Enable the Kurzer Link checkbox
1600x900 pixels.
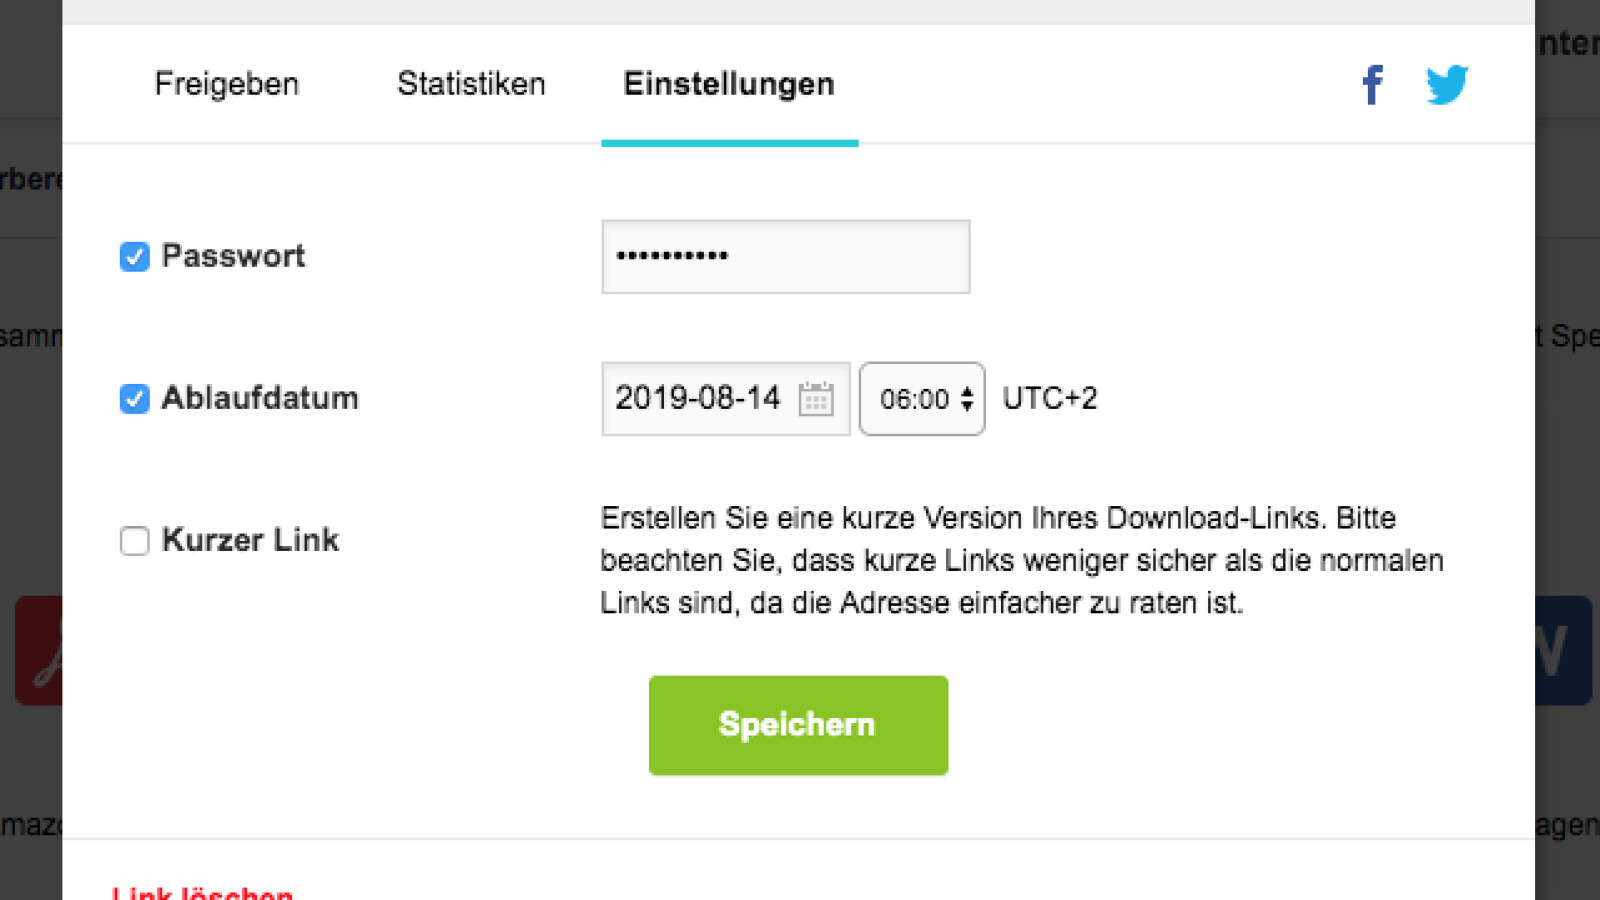pos(135,541)
